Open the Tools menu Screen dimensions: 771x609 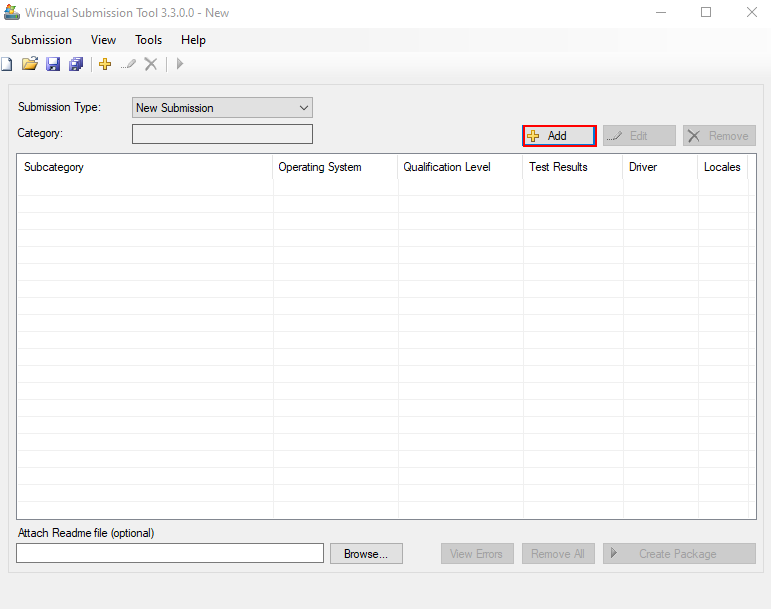148,40
